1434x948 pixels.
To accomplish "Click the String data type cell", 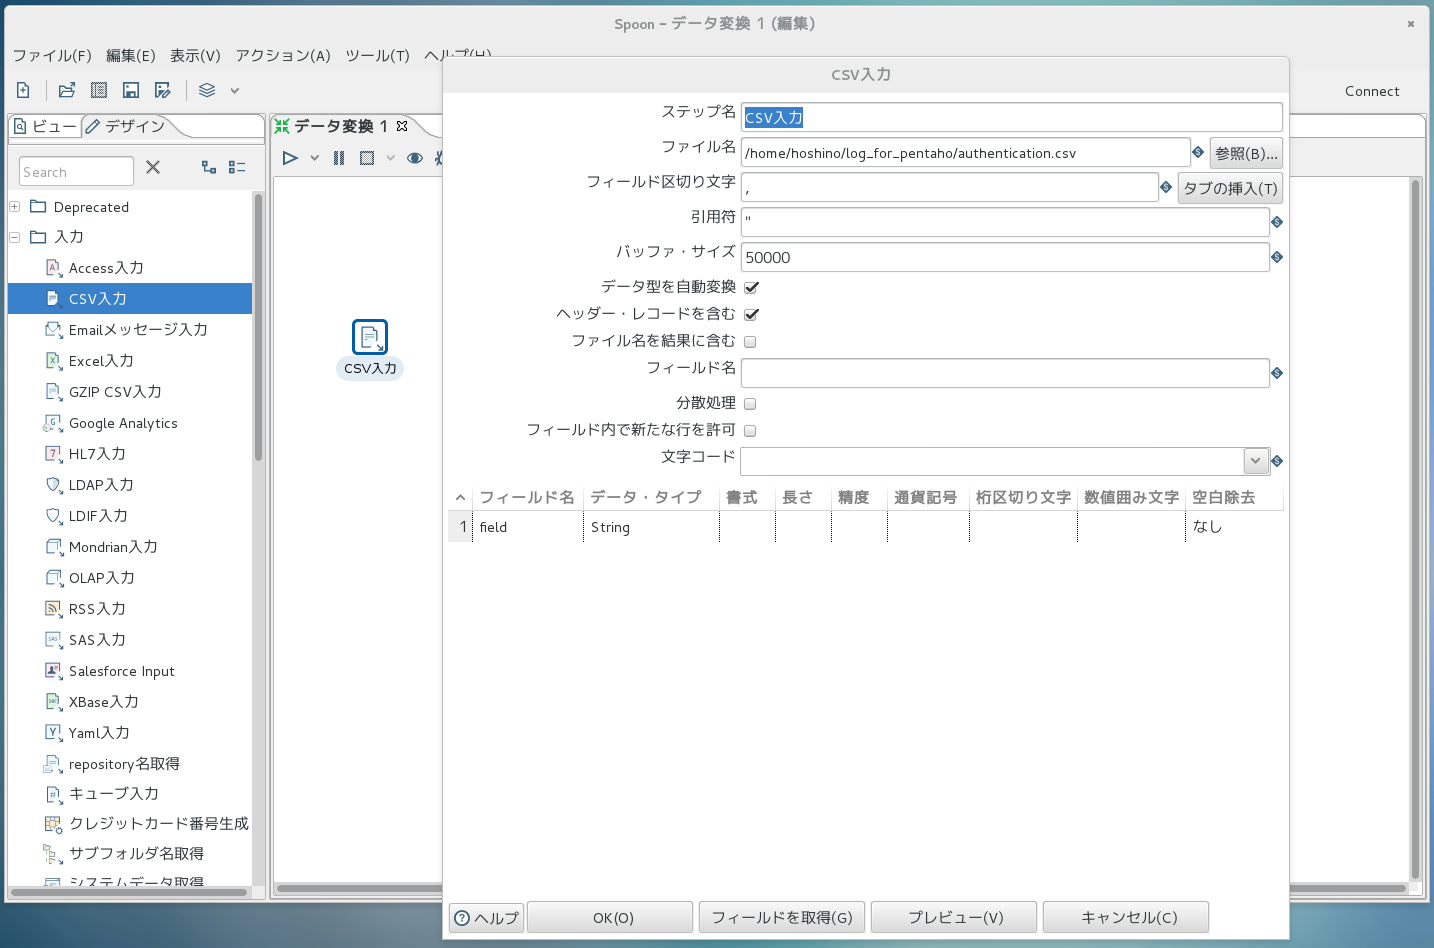I will 651,527.
